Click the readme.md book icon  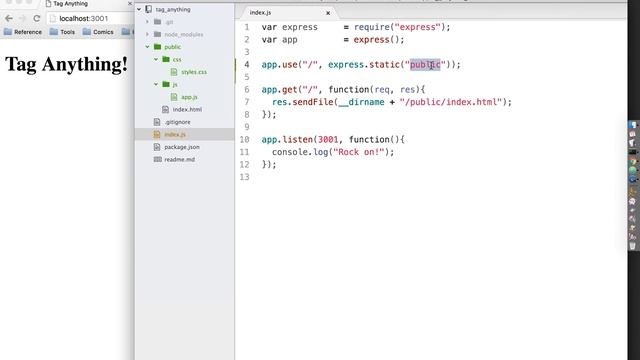click(x=158, y=159)
